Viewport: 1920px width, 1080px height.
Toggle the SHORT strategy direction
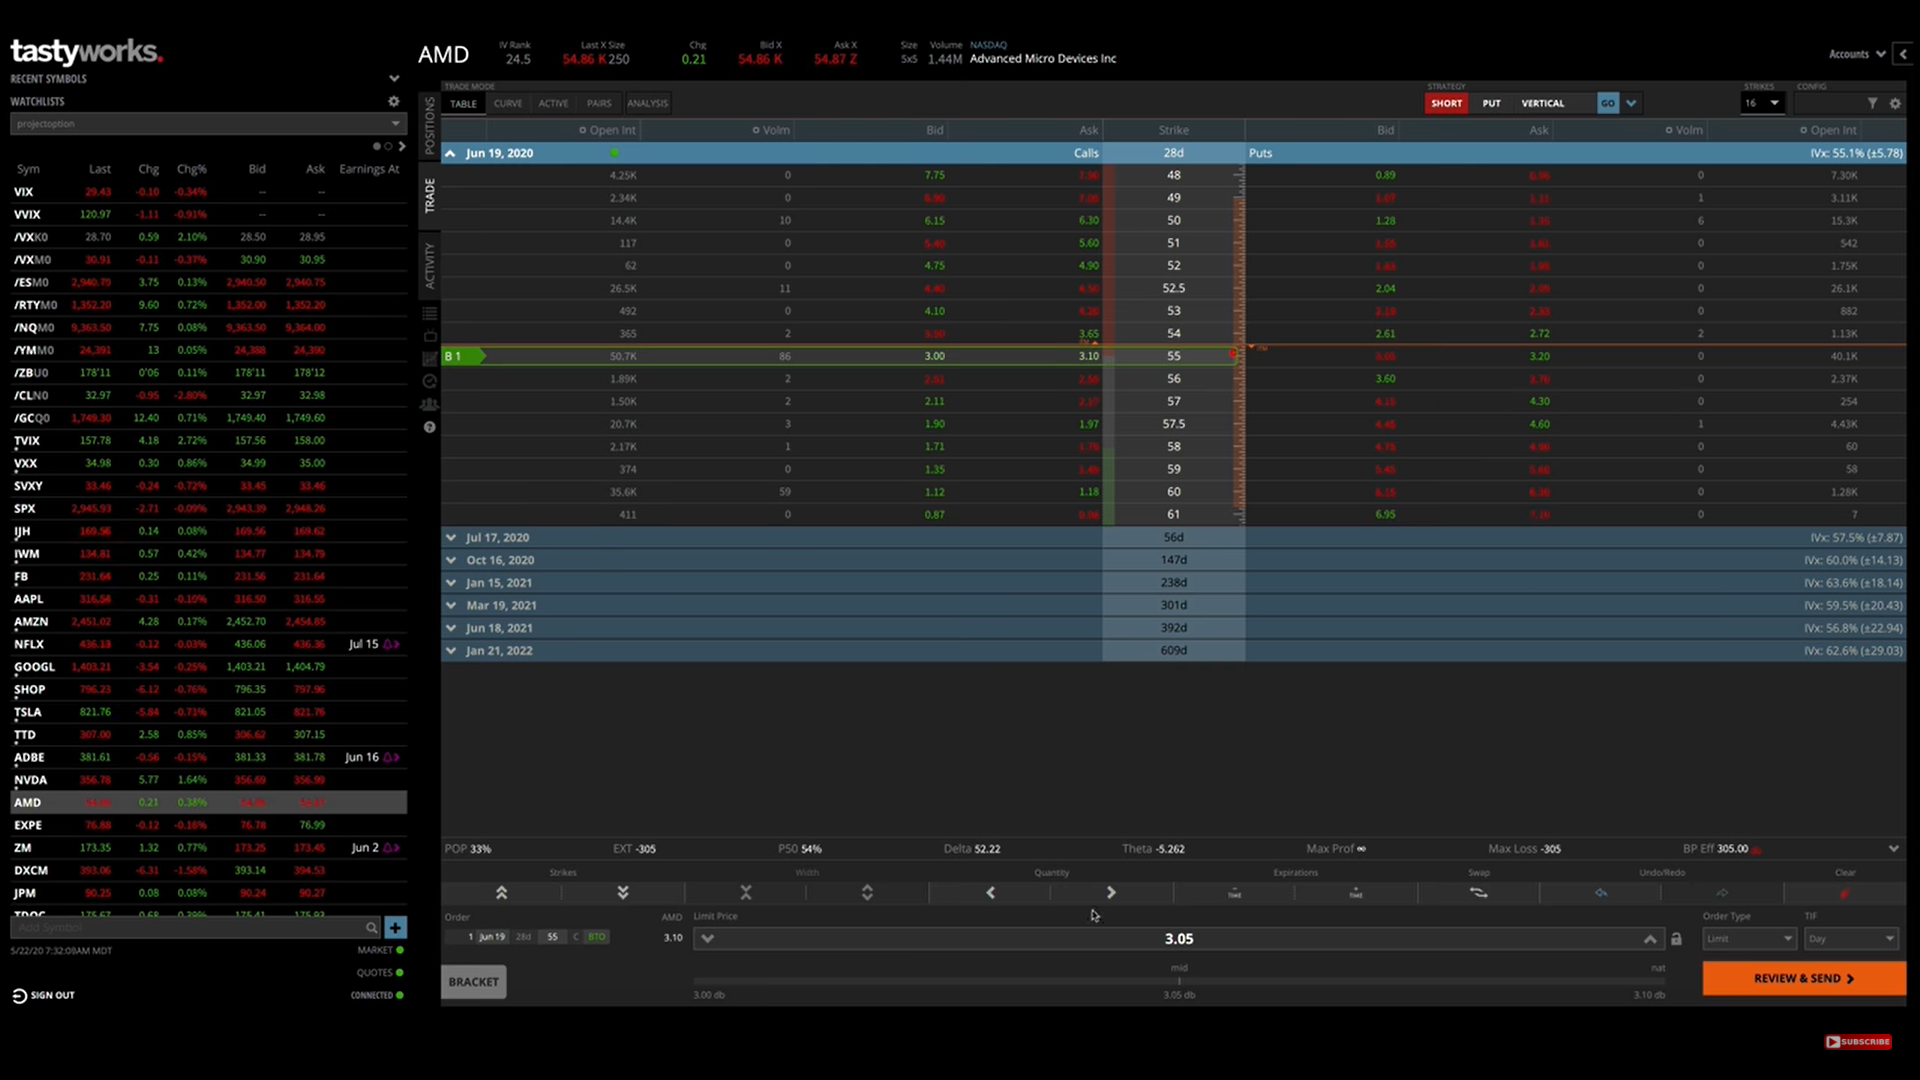[1446, 103]
